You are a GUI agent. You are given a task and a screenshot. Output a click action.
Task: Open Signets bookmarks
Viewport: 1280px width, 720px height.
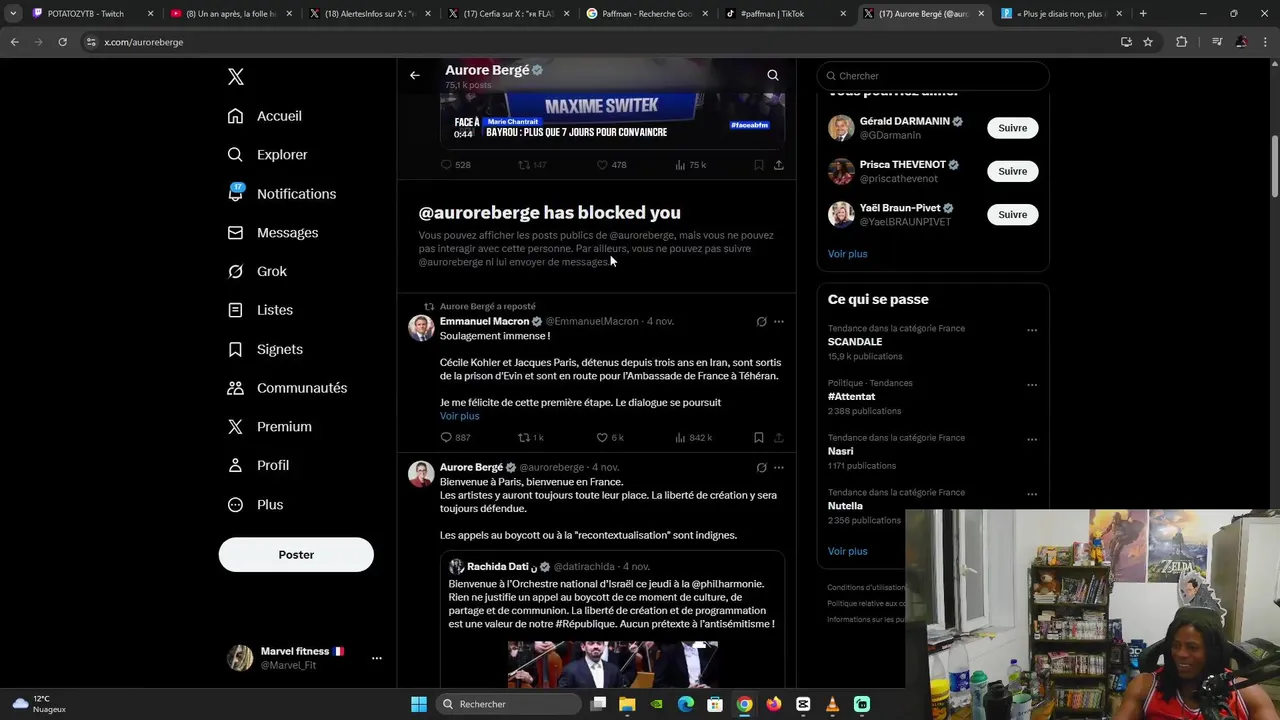point(265,349)
